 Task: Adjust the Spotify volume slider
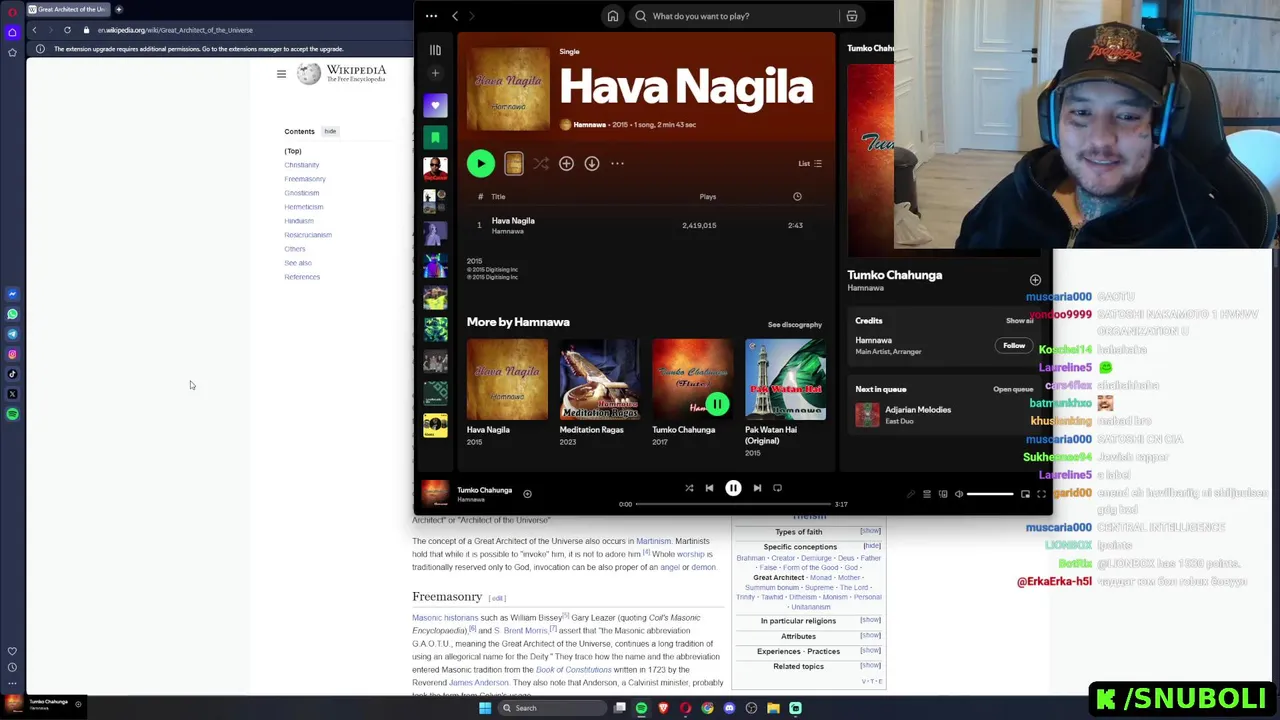(x=990, y=494)
